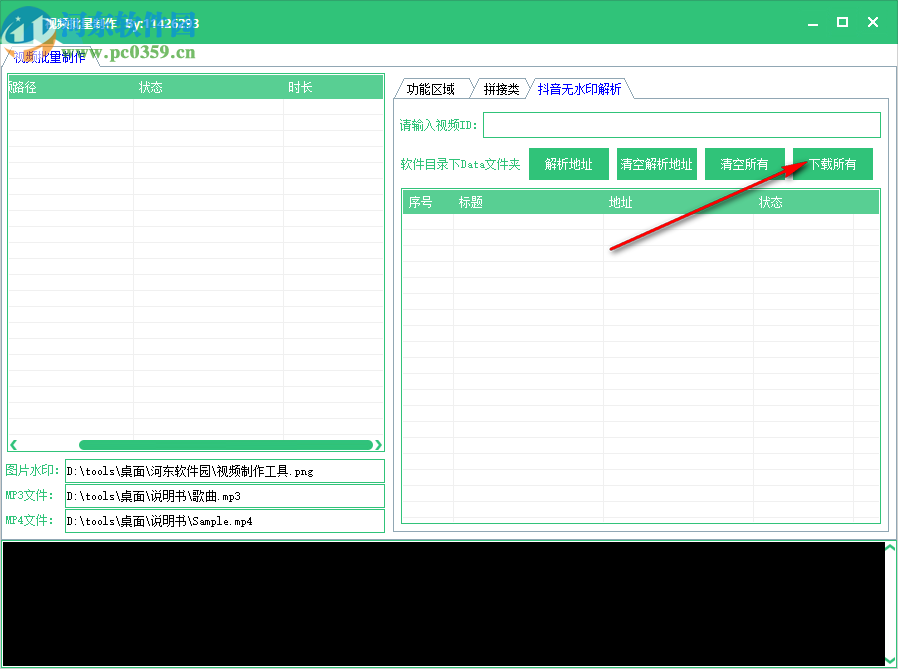Click the 状态 column header in file list
The height and width of the screenshot is (669, 898).
coord(208,87)
